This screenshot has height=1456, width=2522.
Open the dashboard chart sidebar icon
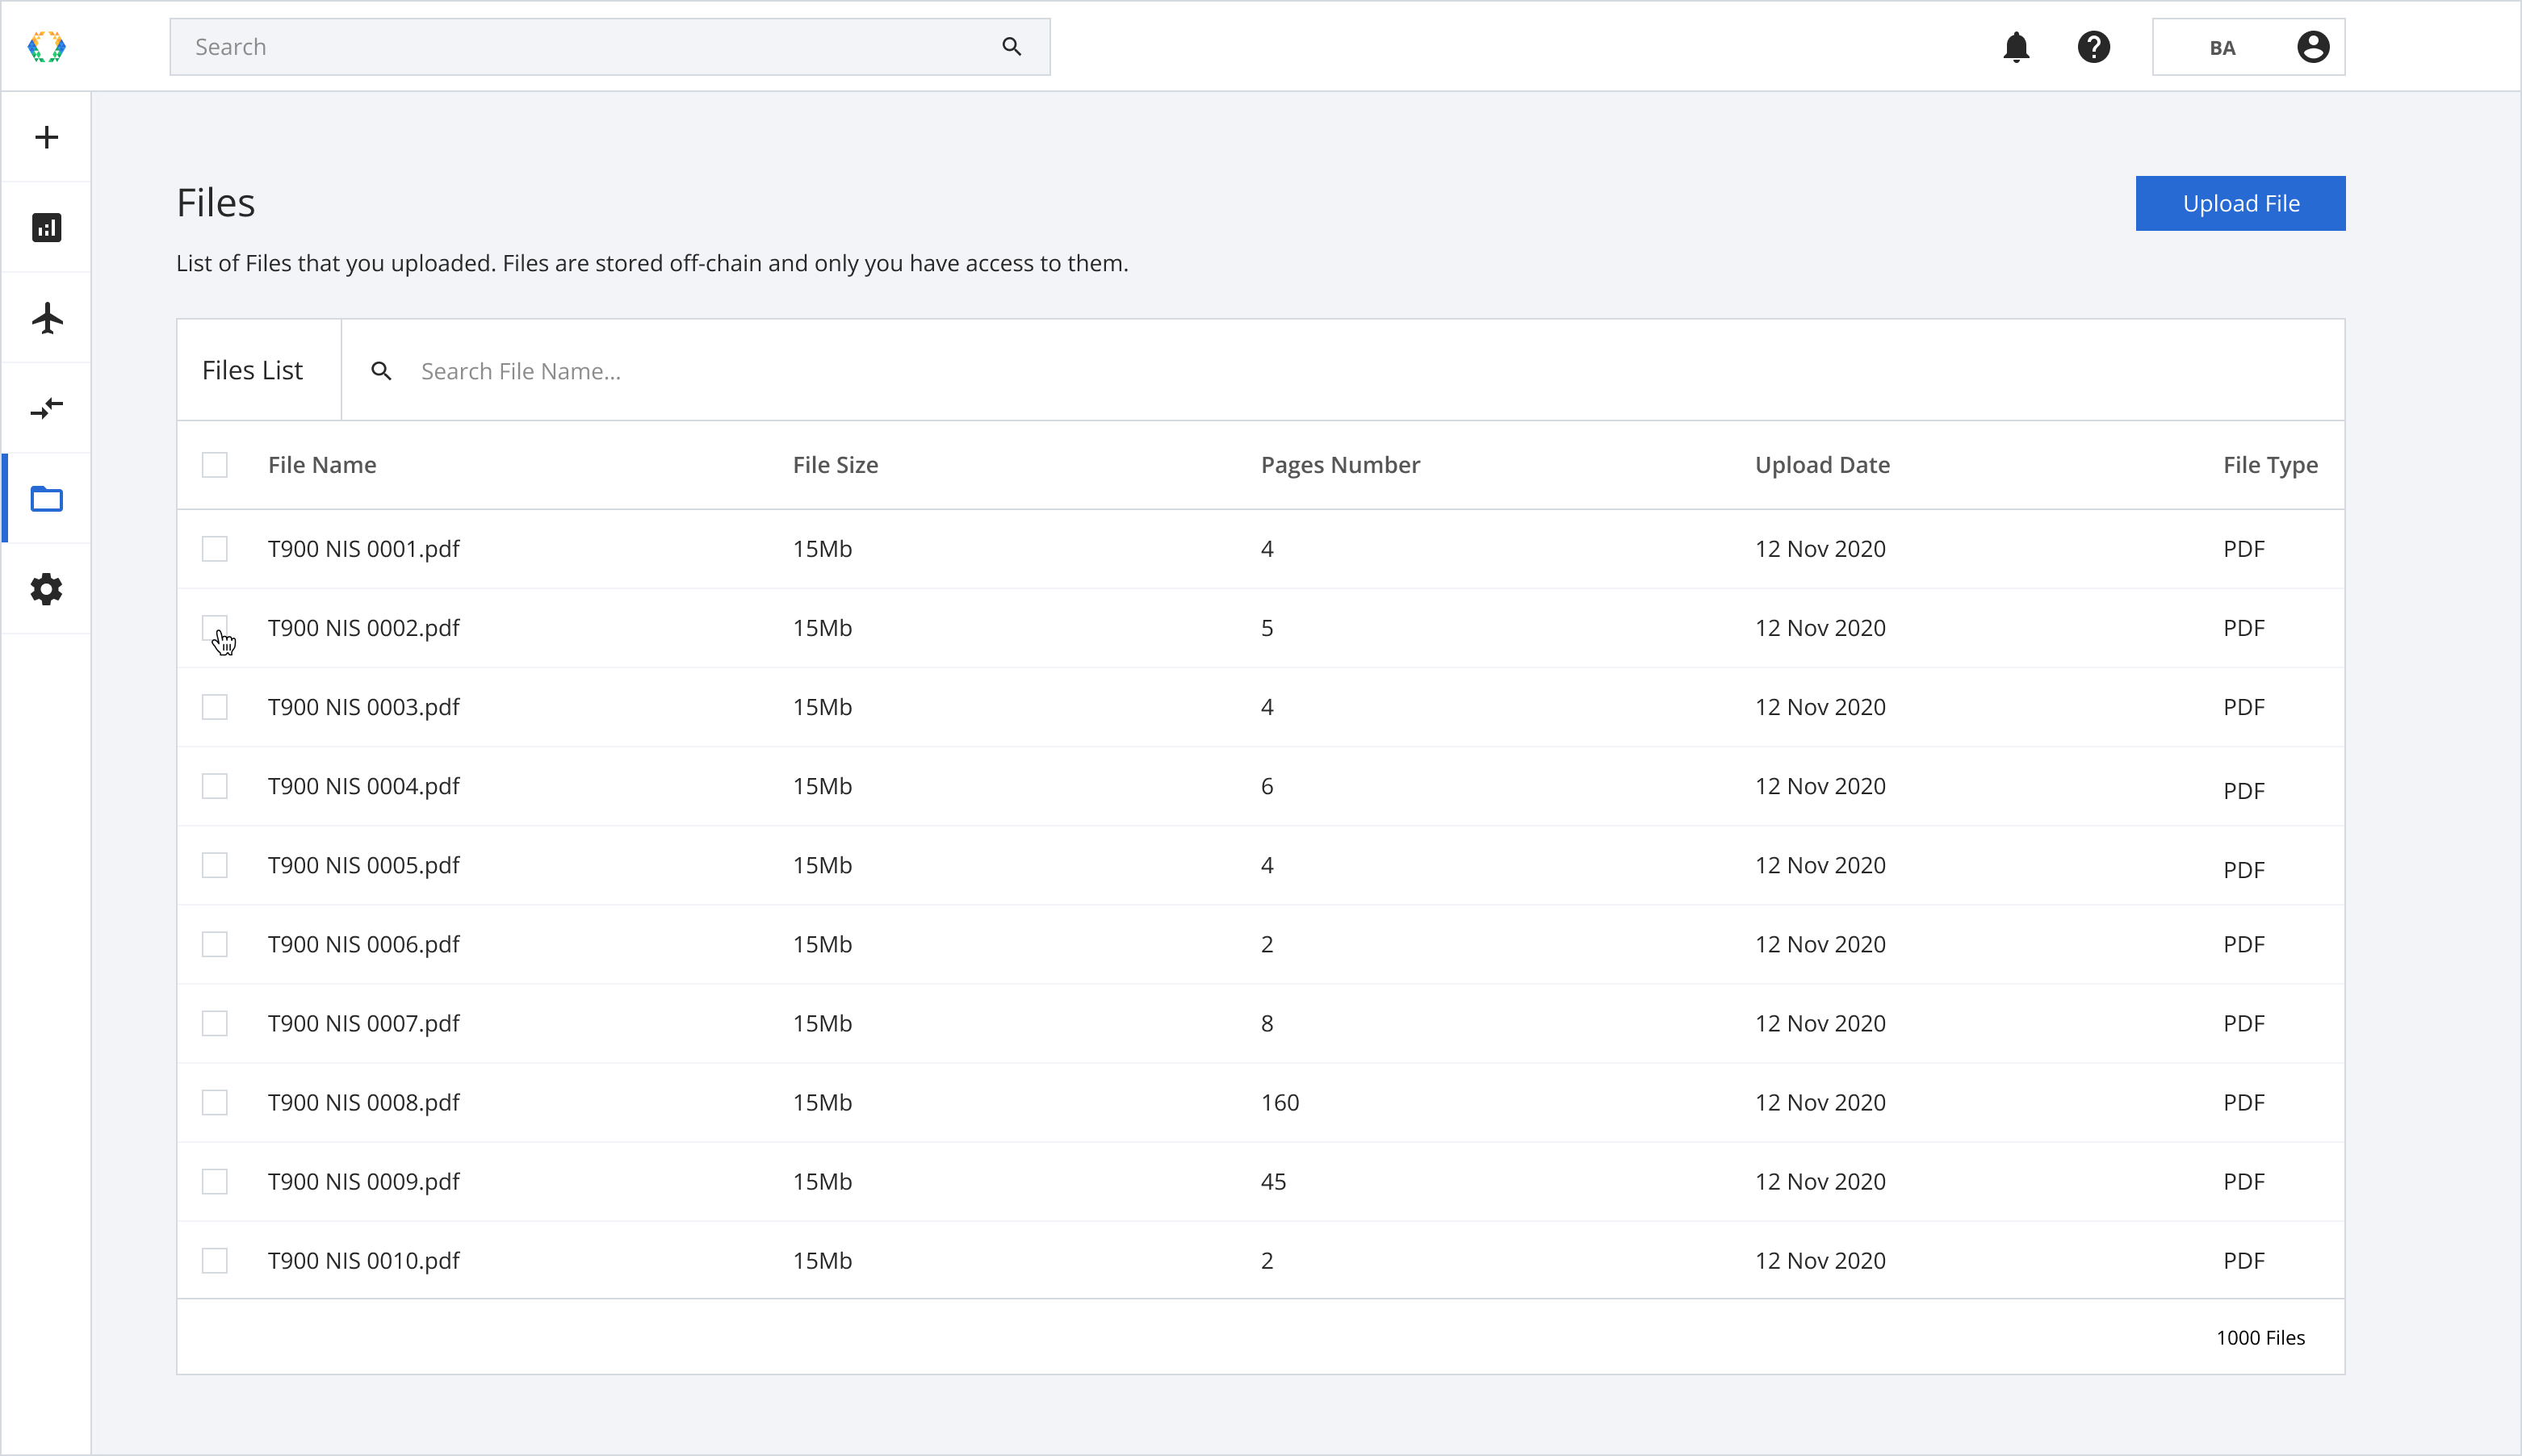(x=46, y=228)
